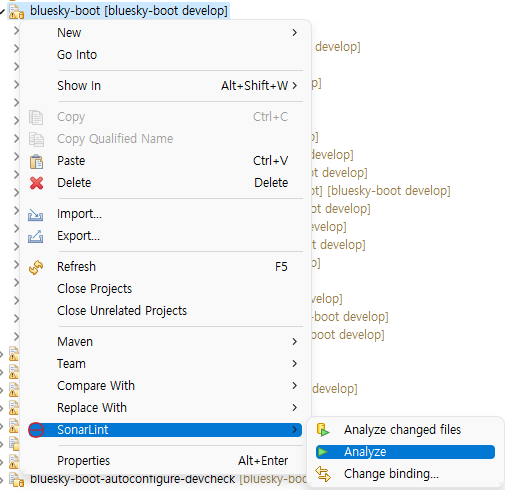
Task: Click the SonarLint submenu arrow
Action: tap(295, 430)
